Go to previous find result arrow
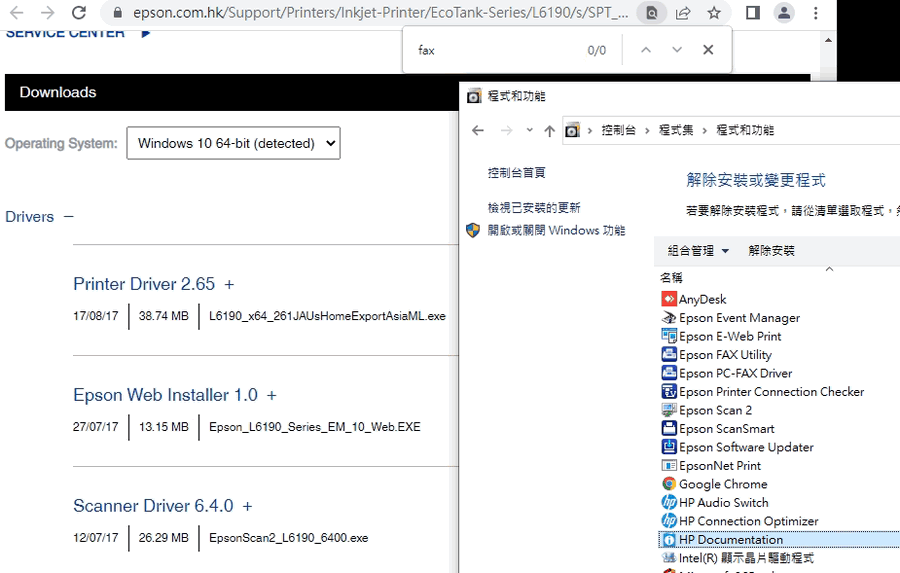Screen dimensions: 900x573 646,50
